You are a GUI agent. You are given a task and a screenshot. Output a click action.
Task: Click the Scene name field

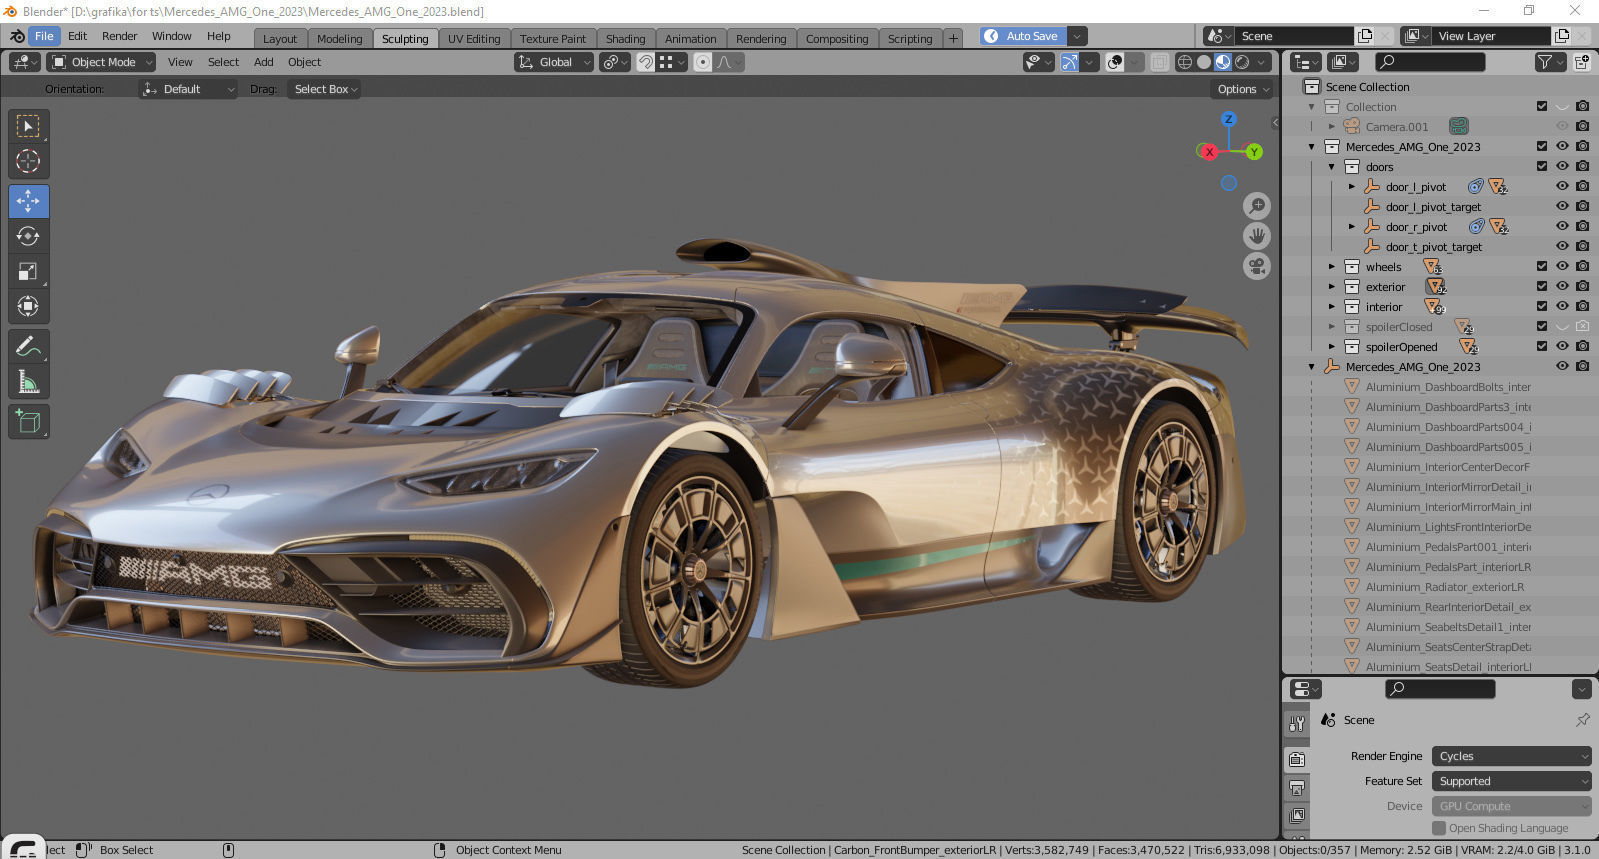pos(1295,36)
